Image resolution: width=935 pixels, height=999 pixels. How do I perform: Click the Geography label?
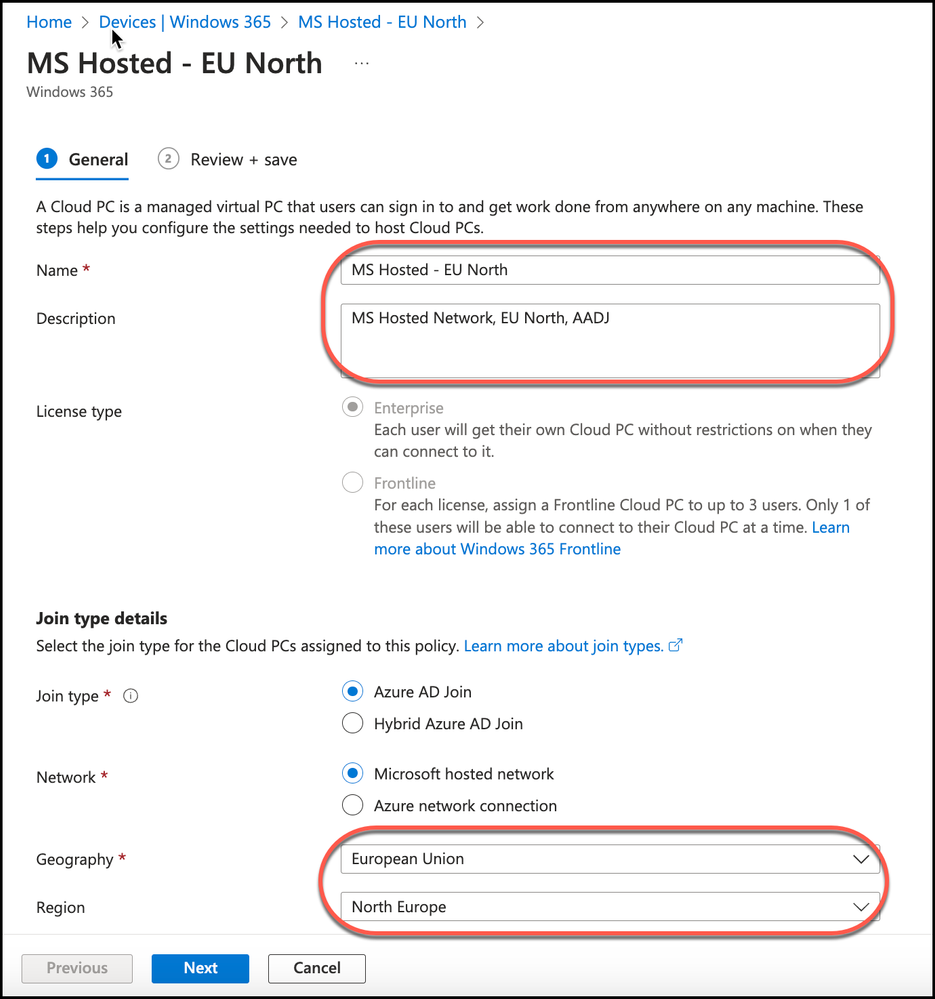(75, 859)
